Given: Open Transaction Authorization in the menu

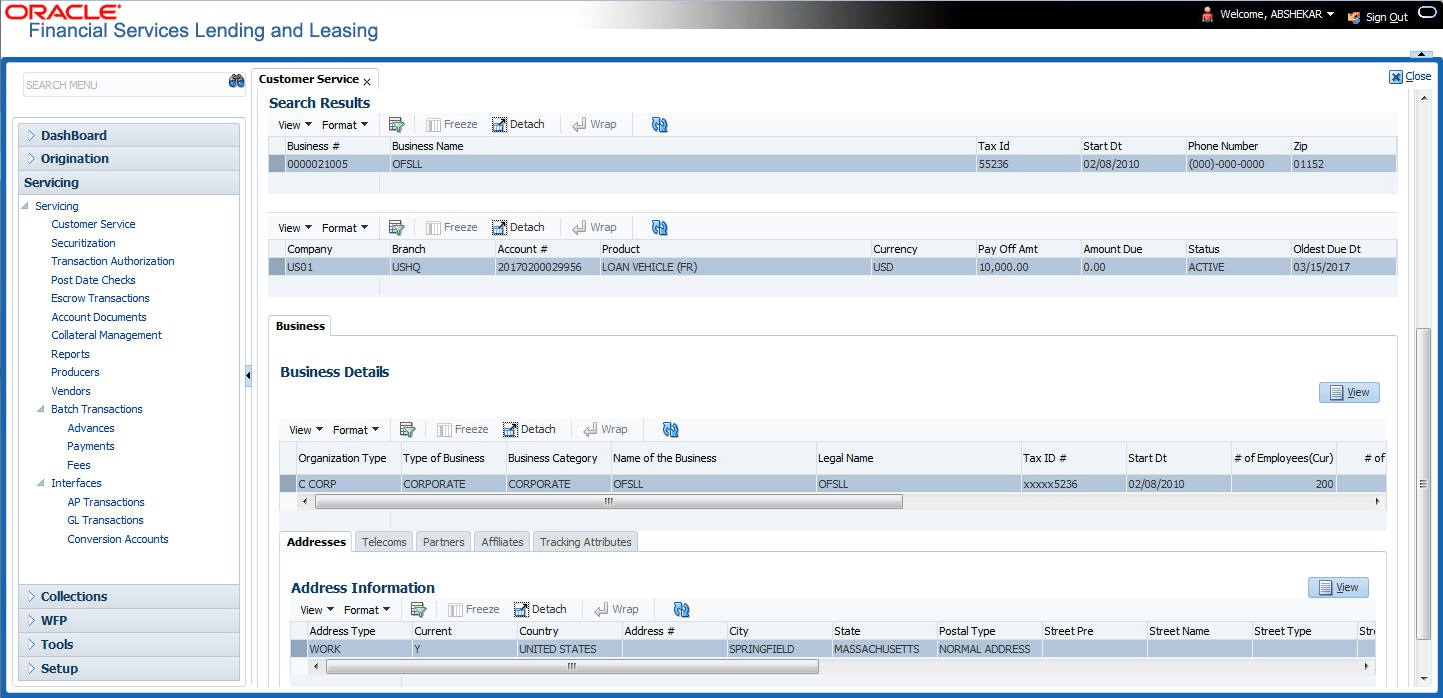Looking at the screenshot, I should 113,261.
